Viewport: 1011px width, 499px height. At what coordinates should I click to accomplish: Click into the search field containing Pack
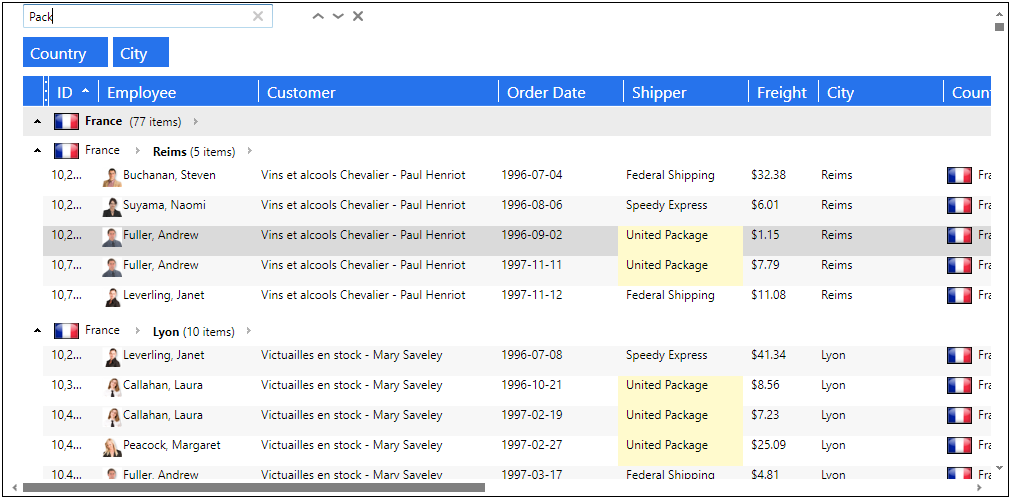(x=140, y=16)
